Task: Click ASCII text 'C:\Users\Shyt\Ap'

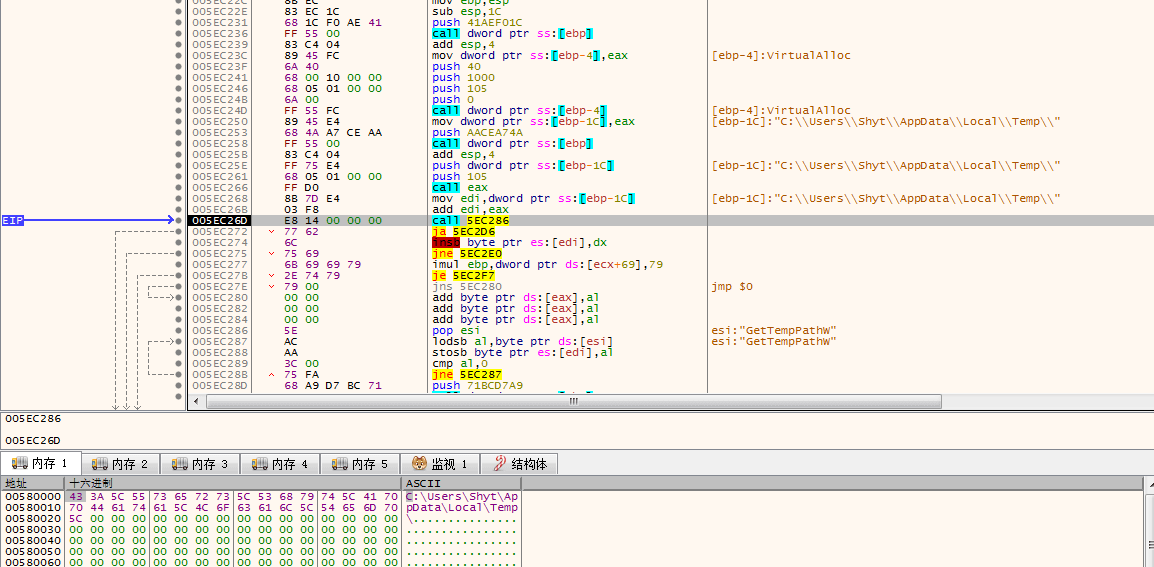Action: point(462,496)
